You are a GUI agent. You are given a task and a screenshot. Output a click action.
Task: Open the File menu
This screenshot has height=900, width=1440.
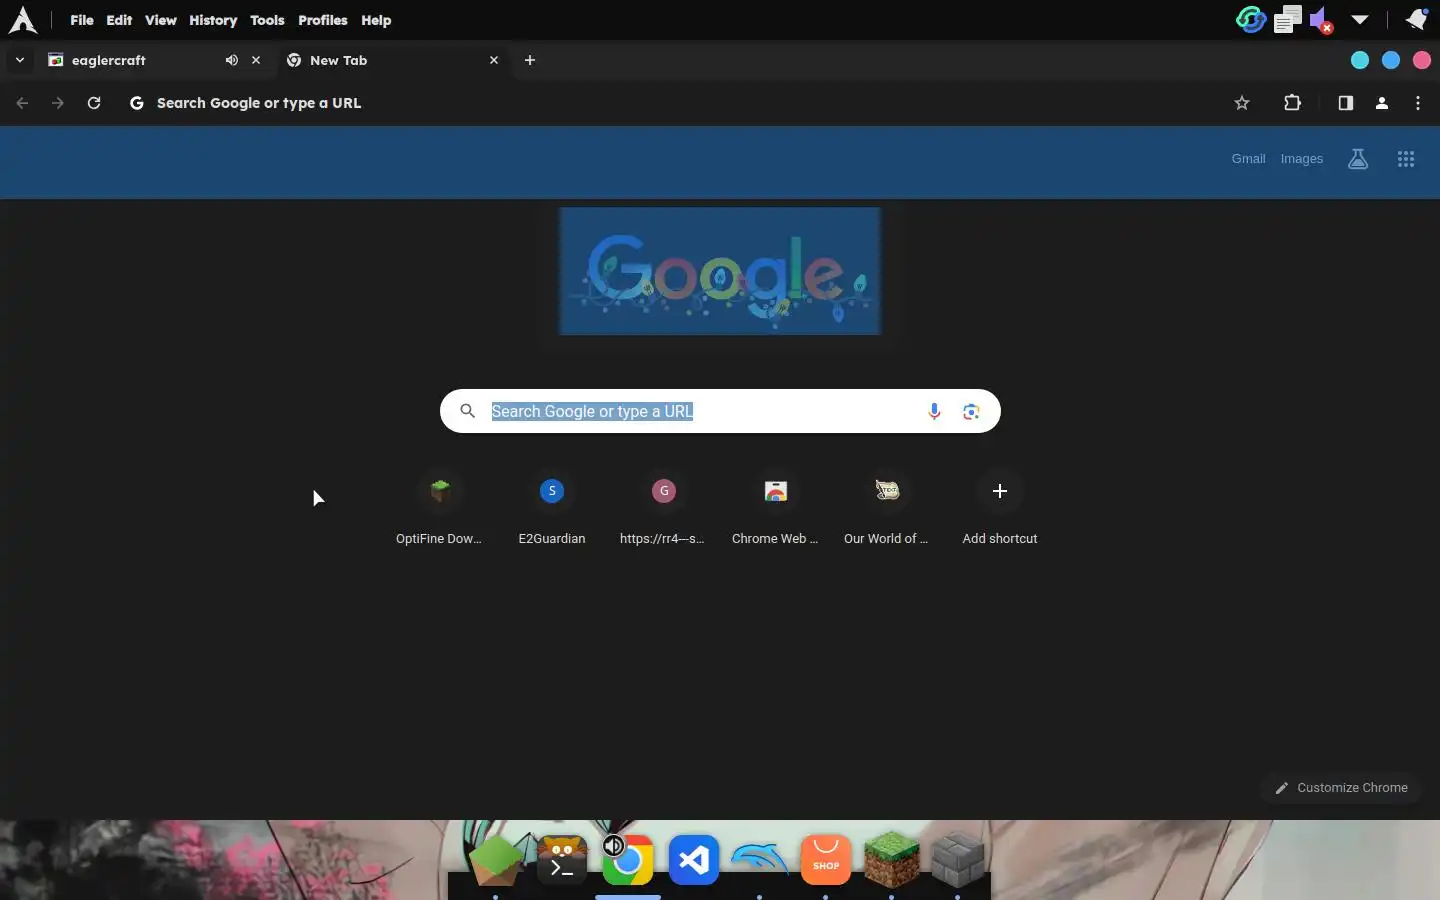click(x=82, y=20)
